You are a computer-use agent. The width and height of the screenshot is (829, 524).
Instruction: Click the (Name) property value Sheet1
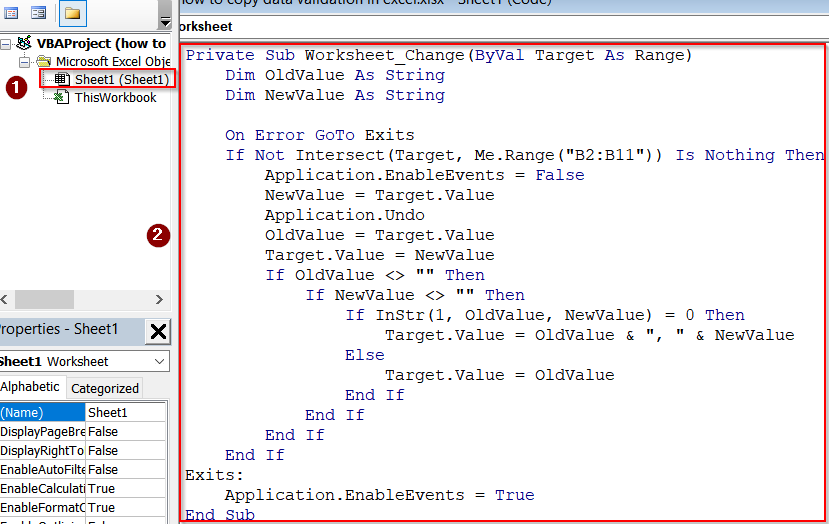coord(126,412)
